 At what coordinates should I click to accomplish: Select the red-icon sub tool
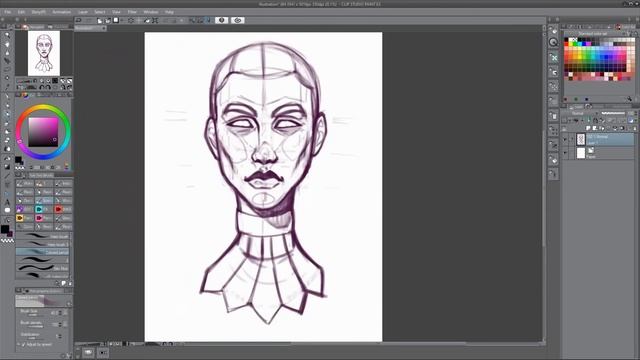pos(63,209)
